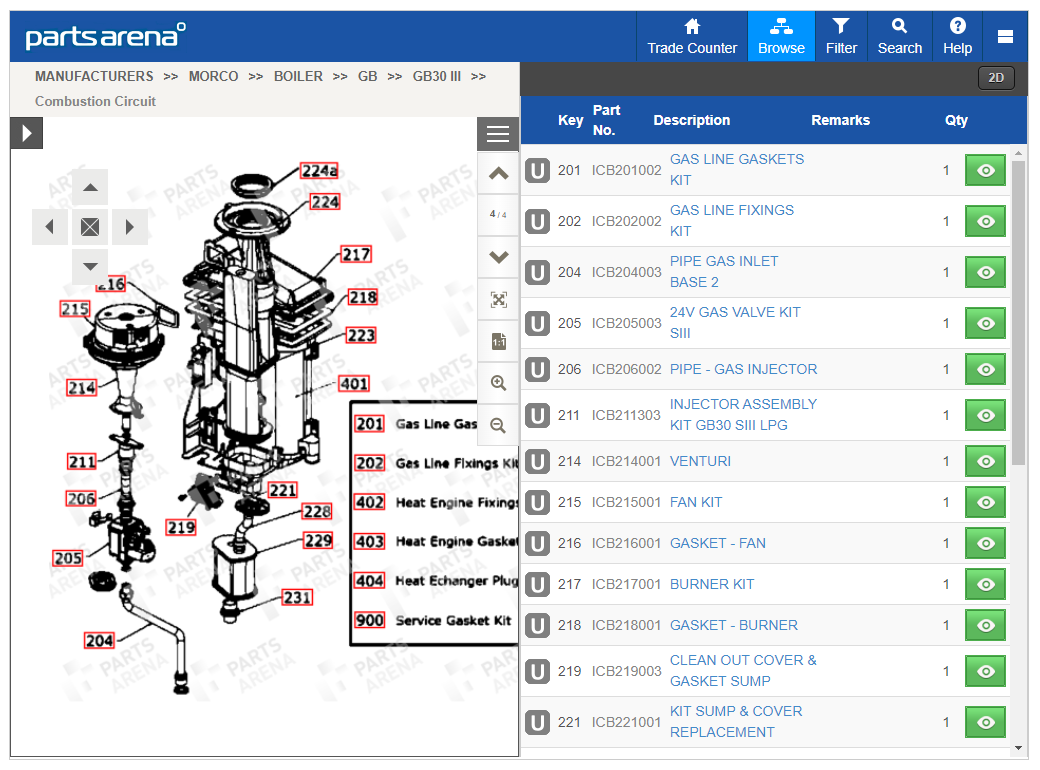Screen dimensions: 1040x770
Task: Sort parts list by Qty column
Action: (x=956, y=120)
